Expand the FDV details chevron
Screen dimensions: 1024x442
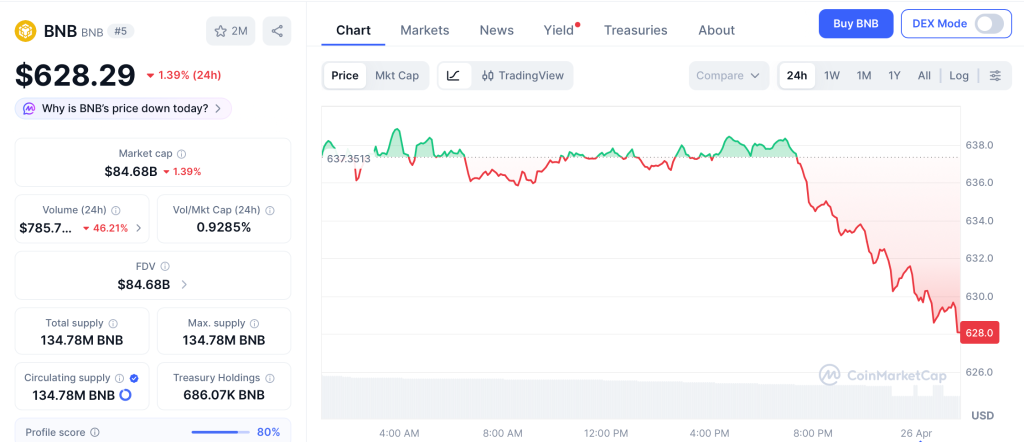click(184, 285)
